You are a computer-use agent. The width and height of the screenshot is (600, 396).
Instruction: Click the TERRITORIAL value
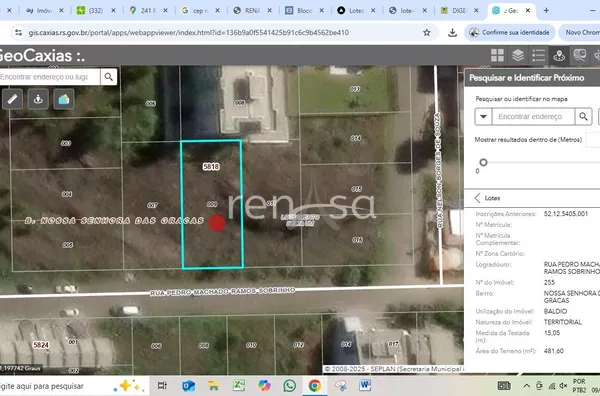[x=562, y=322]
